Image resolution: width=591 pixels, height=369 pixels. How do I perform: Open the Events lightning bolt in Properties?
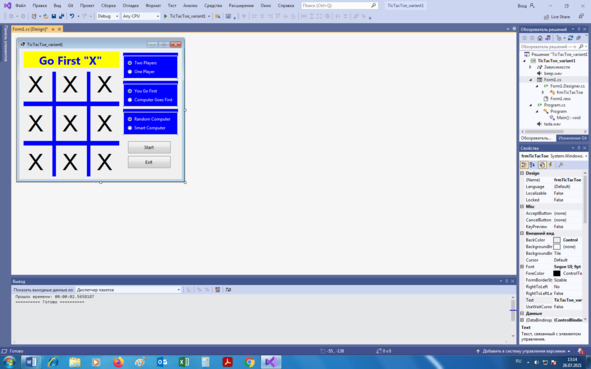(551, 165)
